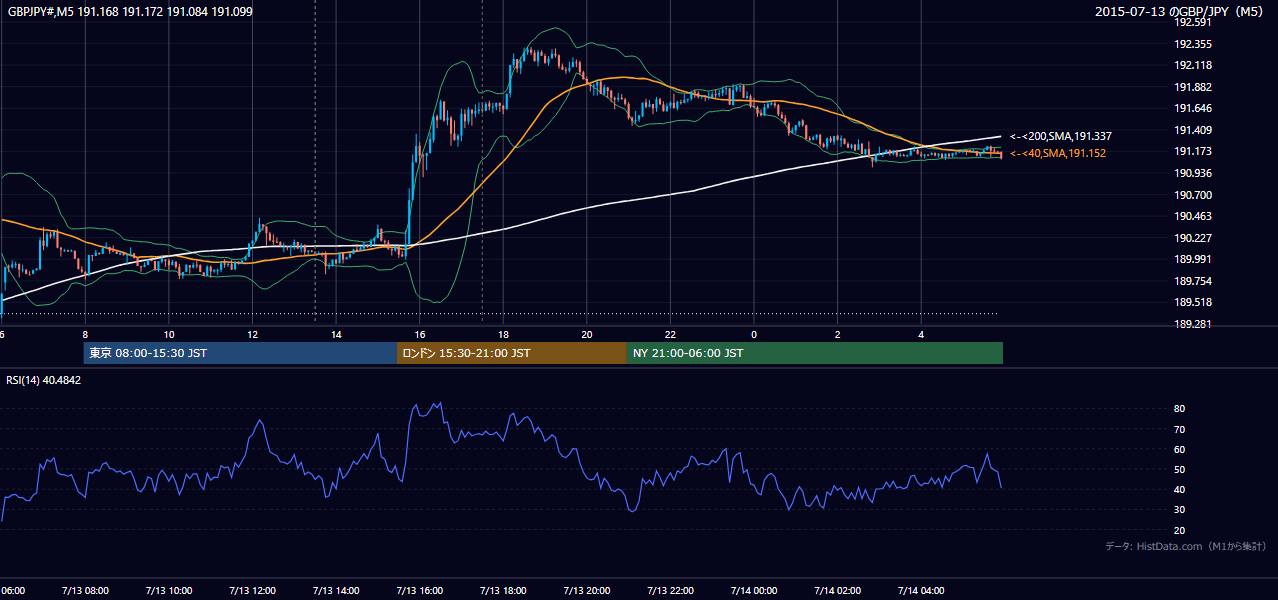This screenshot has height=600, width=1278.
Task: Click RSI scale value 80
Action: [x=1179, y=409]
